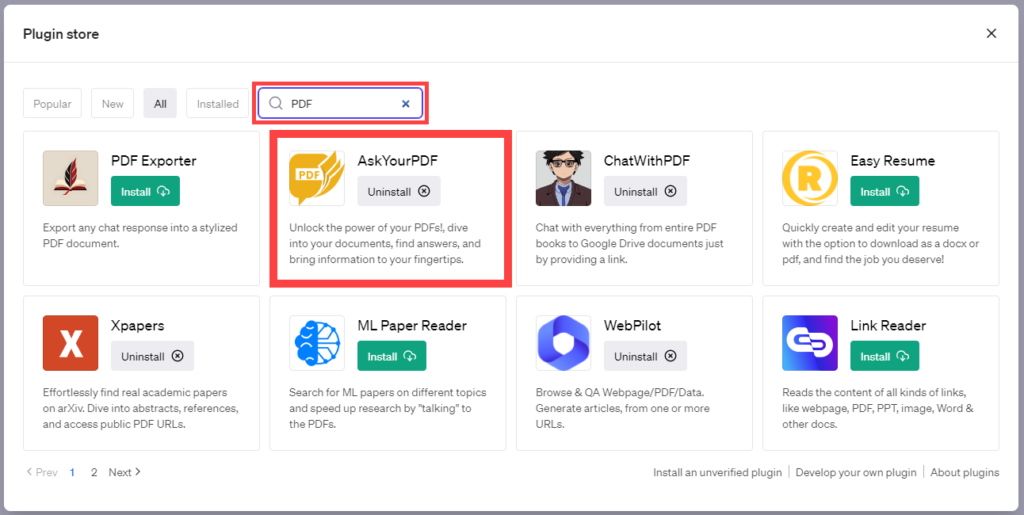Install the Link Reader plugin

pos(884,356)
